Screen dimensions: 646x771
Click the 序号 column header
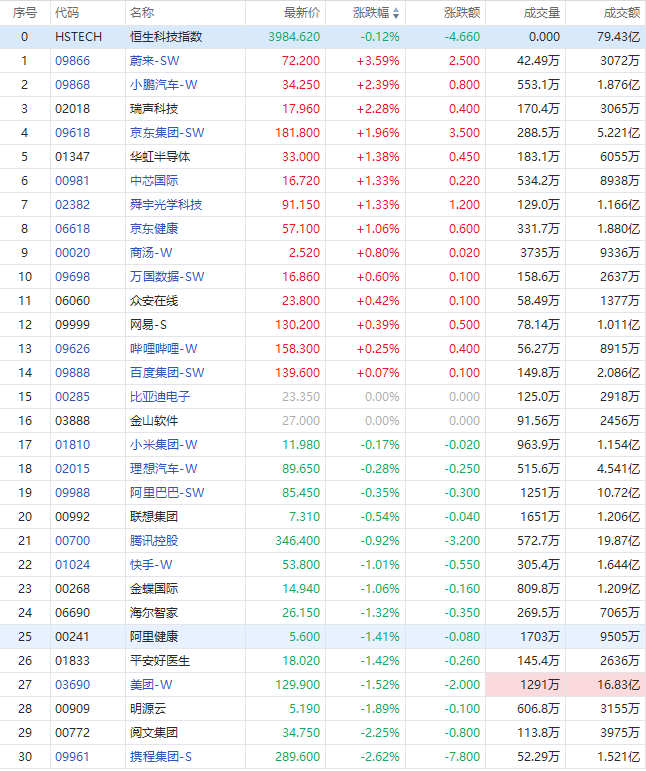tap(25, 13)
